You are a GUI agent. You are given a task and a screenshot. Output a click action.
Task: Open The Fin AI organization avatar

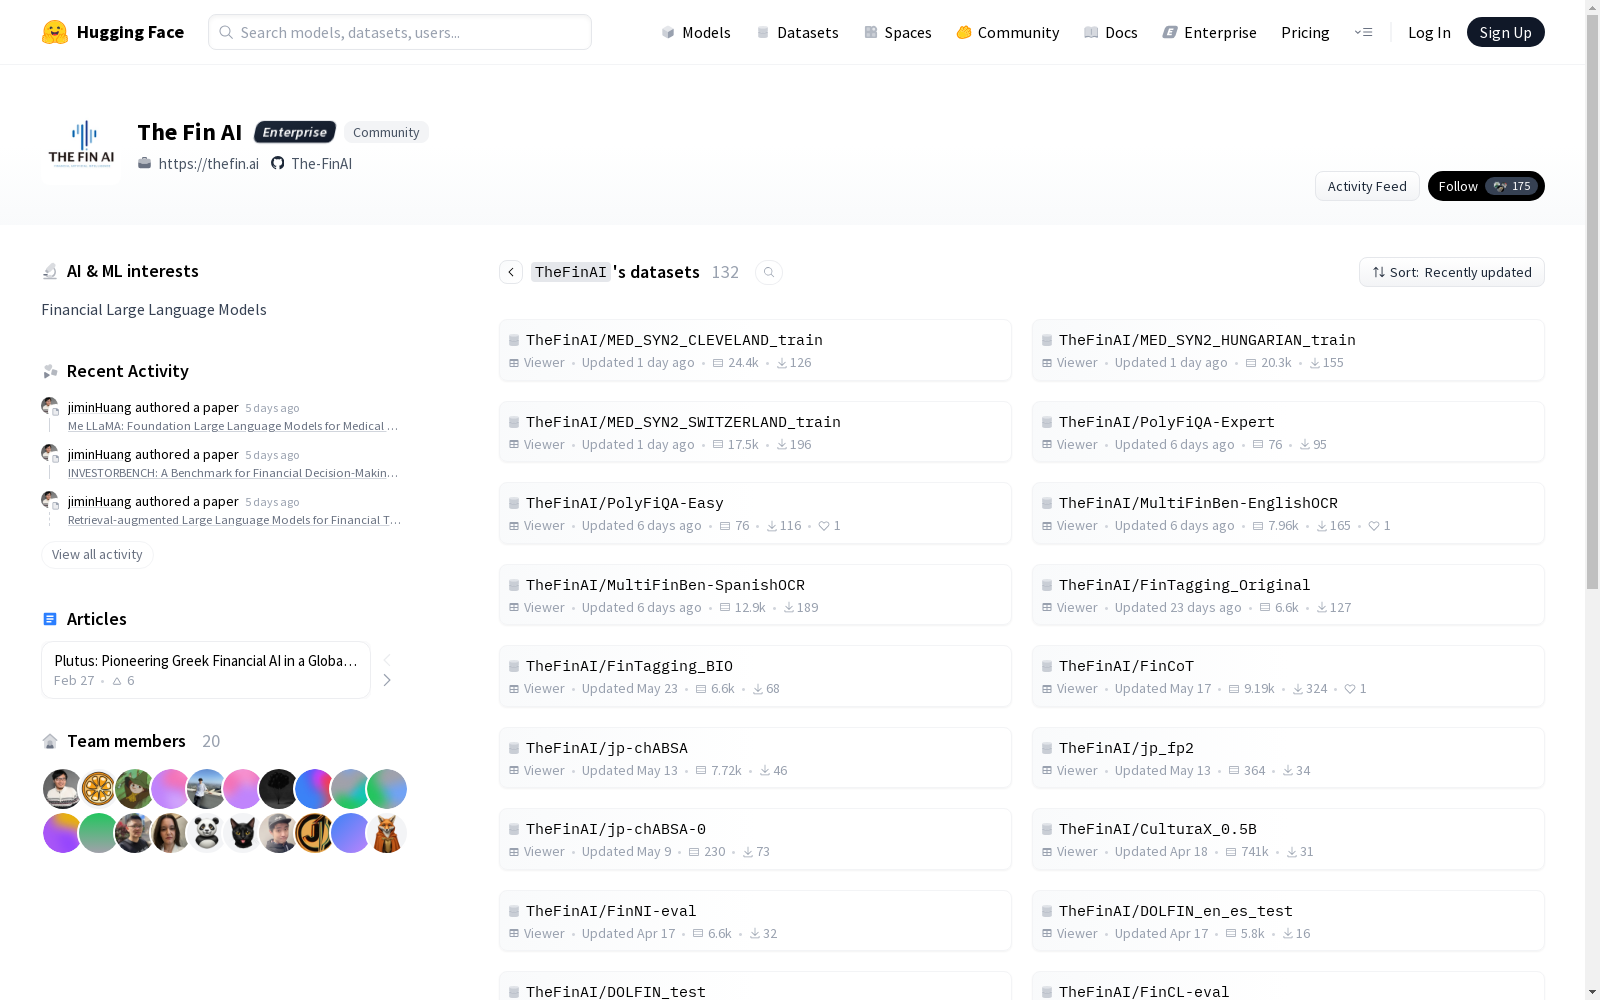[x=81, y=147]
